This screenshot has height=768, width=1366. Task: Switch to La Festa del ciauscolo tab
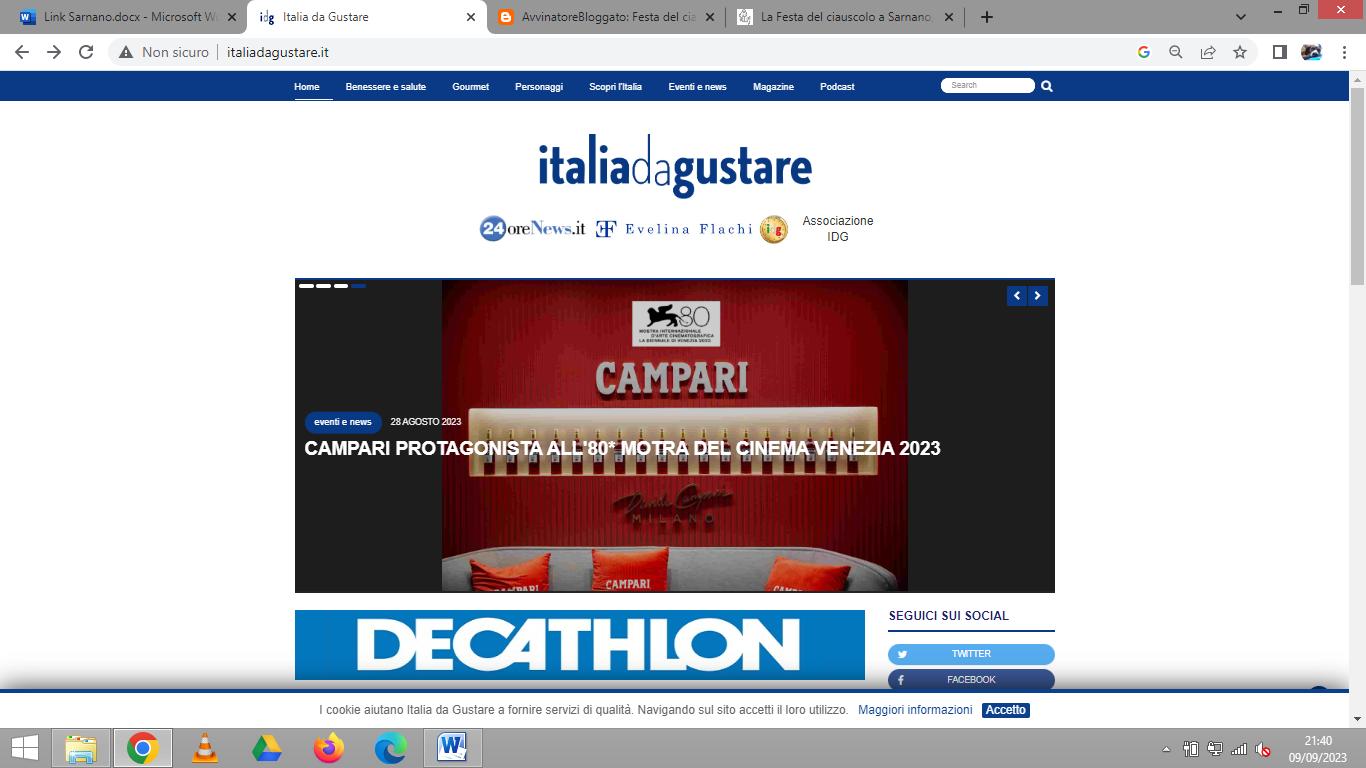pyautogui.click(x=846, y=16)
